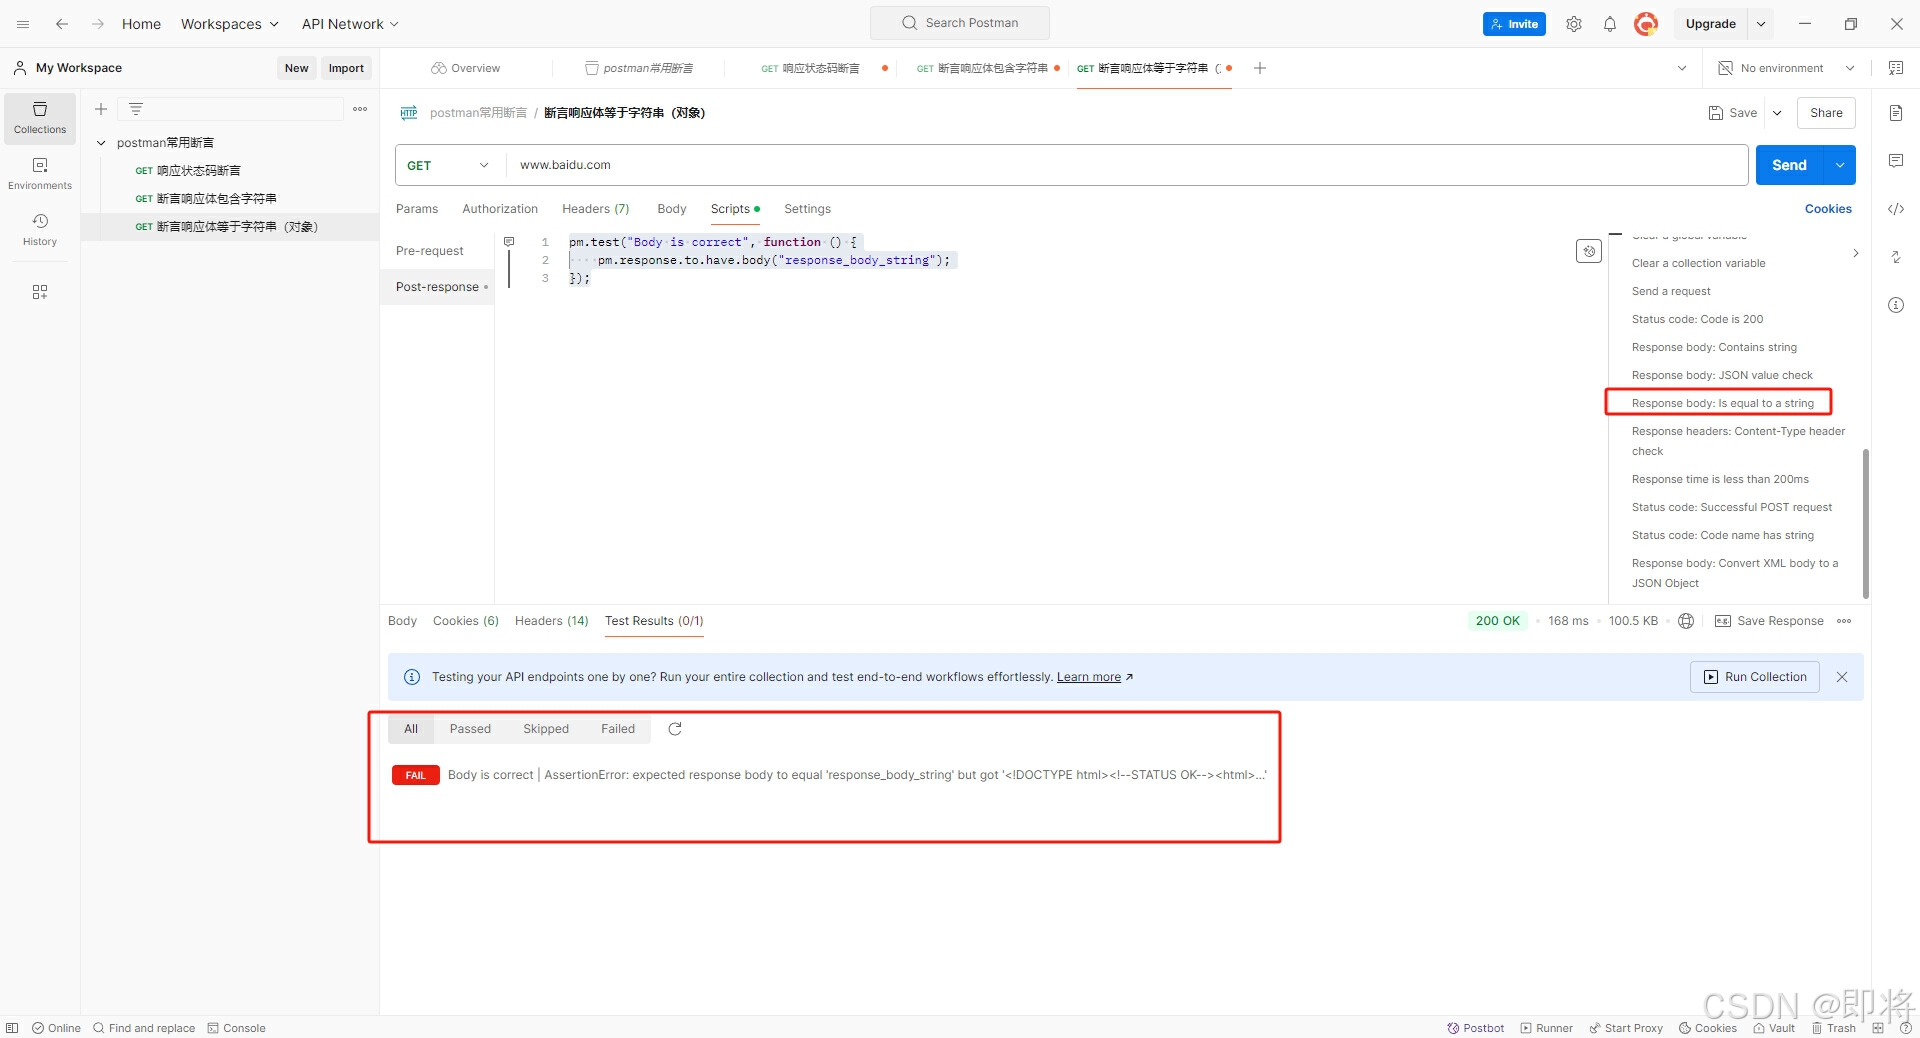Open the GET method dropdown

point(448,165)
